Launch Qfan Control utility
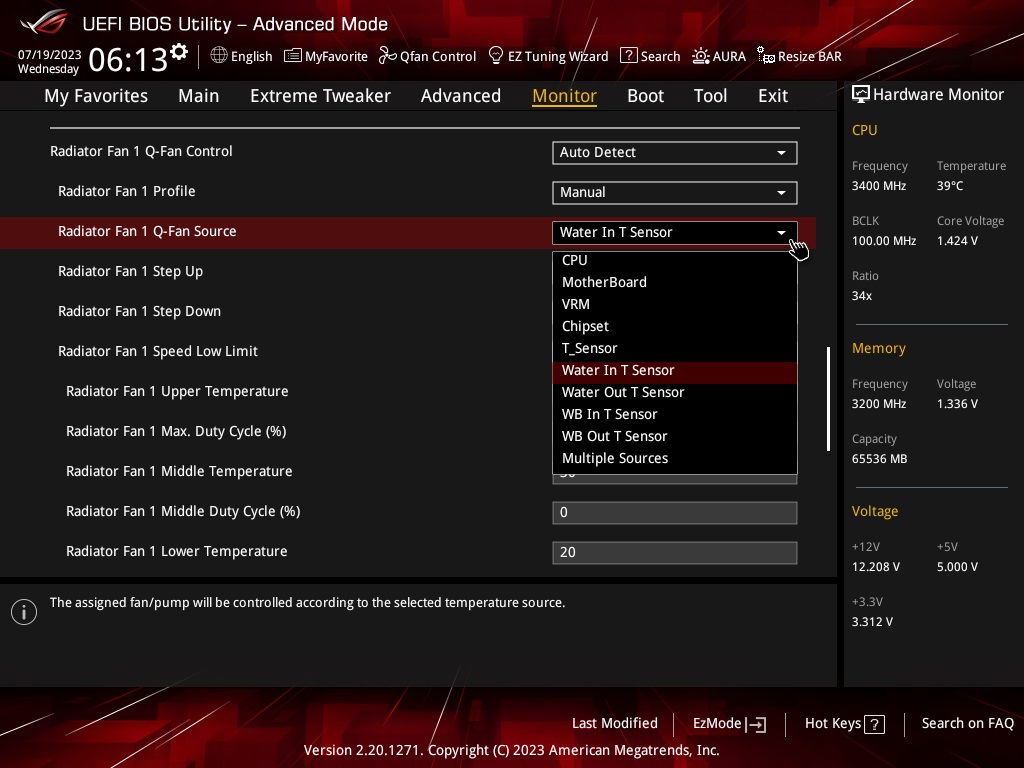 (x=438, y=57)
